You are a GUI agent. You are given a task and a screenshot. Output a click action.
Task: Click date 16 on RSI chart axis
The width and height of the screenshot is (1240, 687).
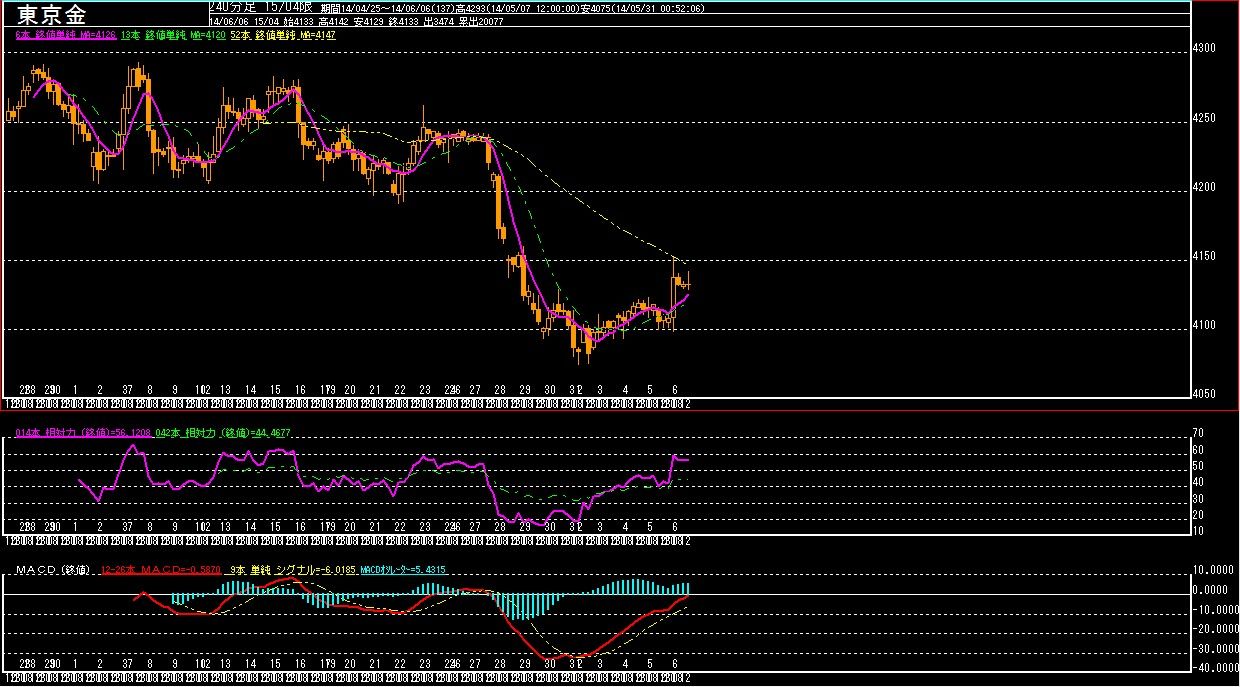[300, 526]
